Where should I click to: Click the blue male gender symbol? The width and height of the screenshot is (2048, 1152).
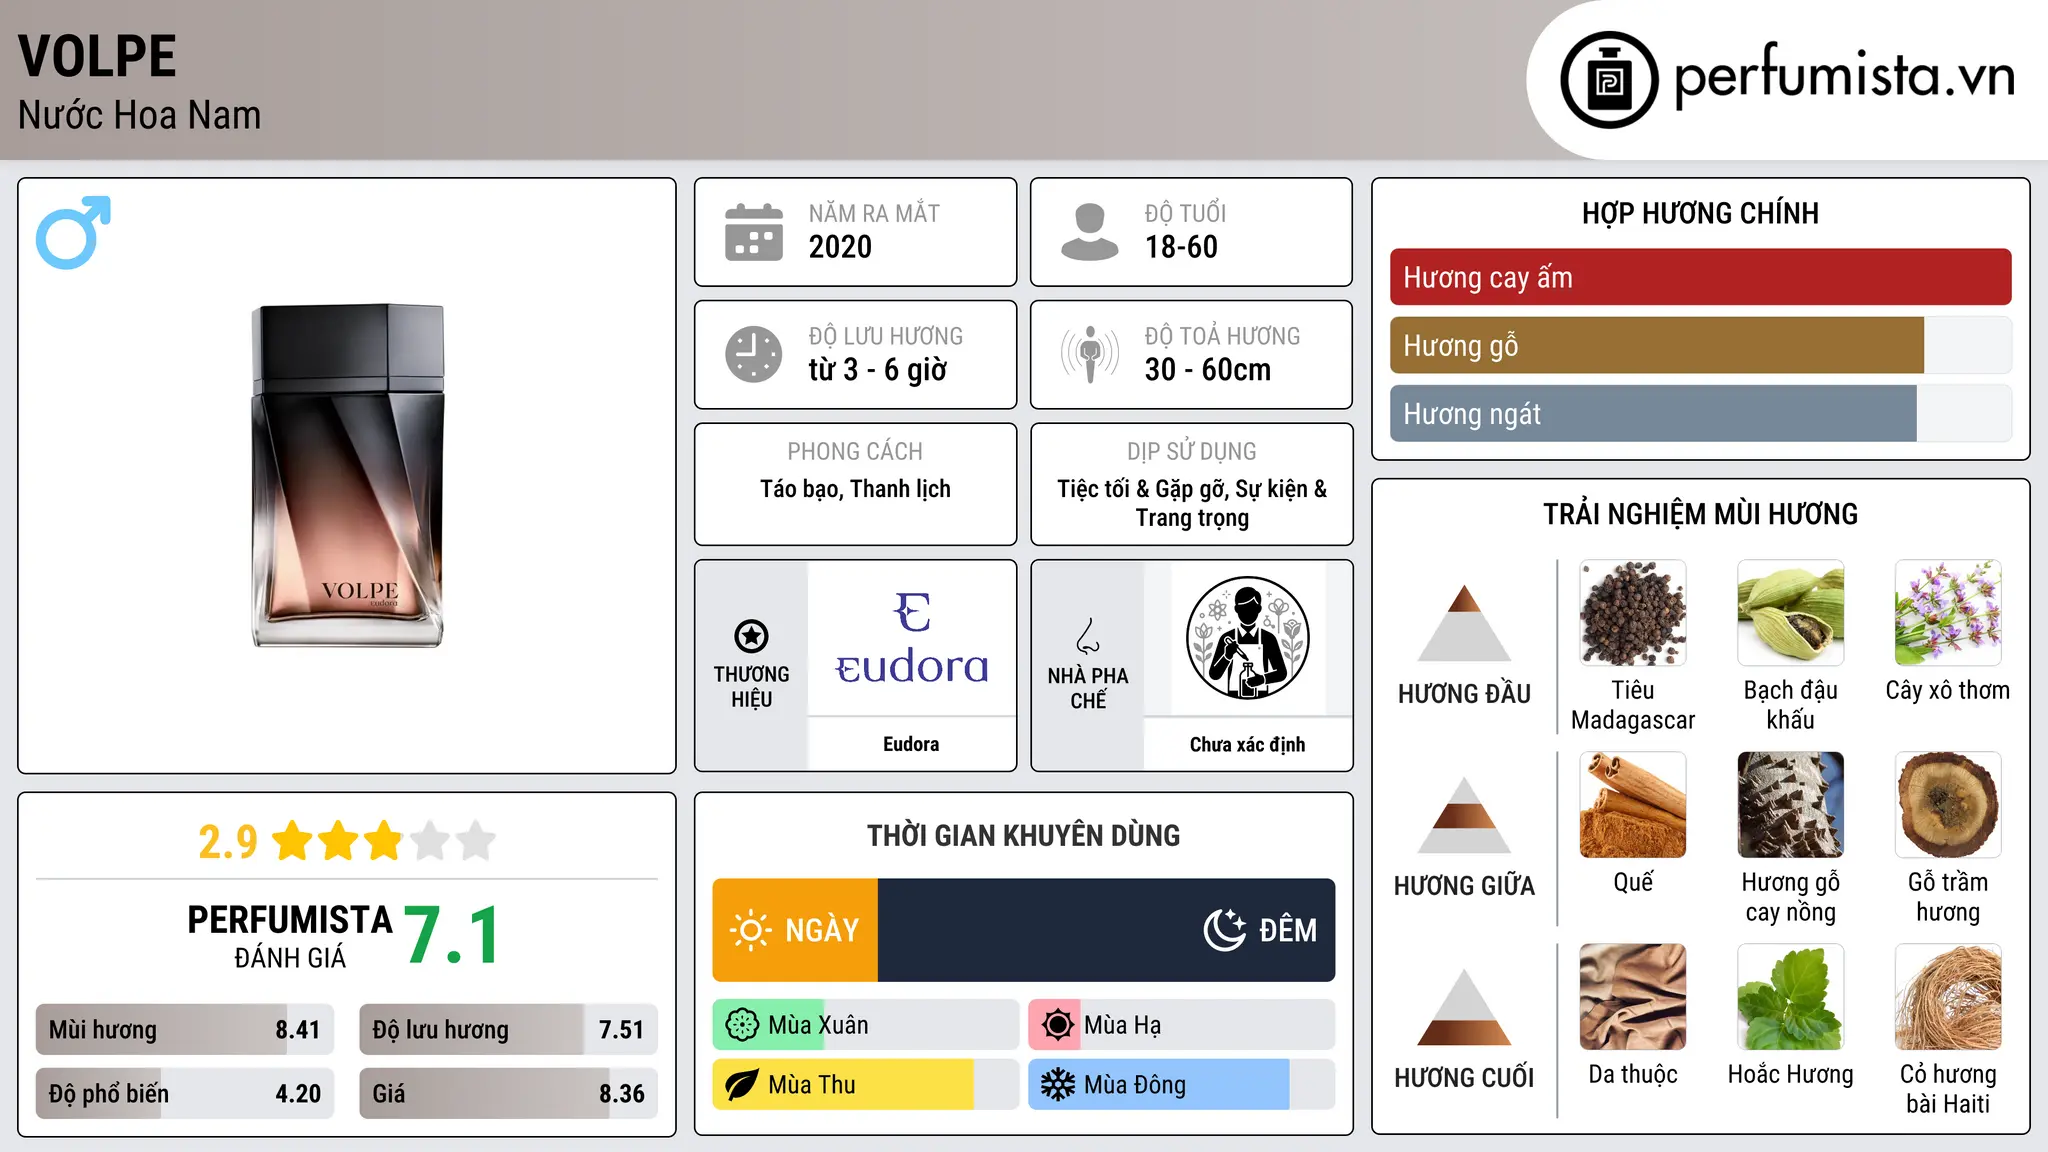[x=73, y=232]
